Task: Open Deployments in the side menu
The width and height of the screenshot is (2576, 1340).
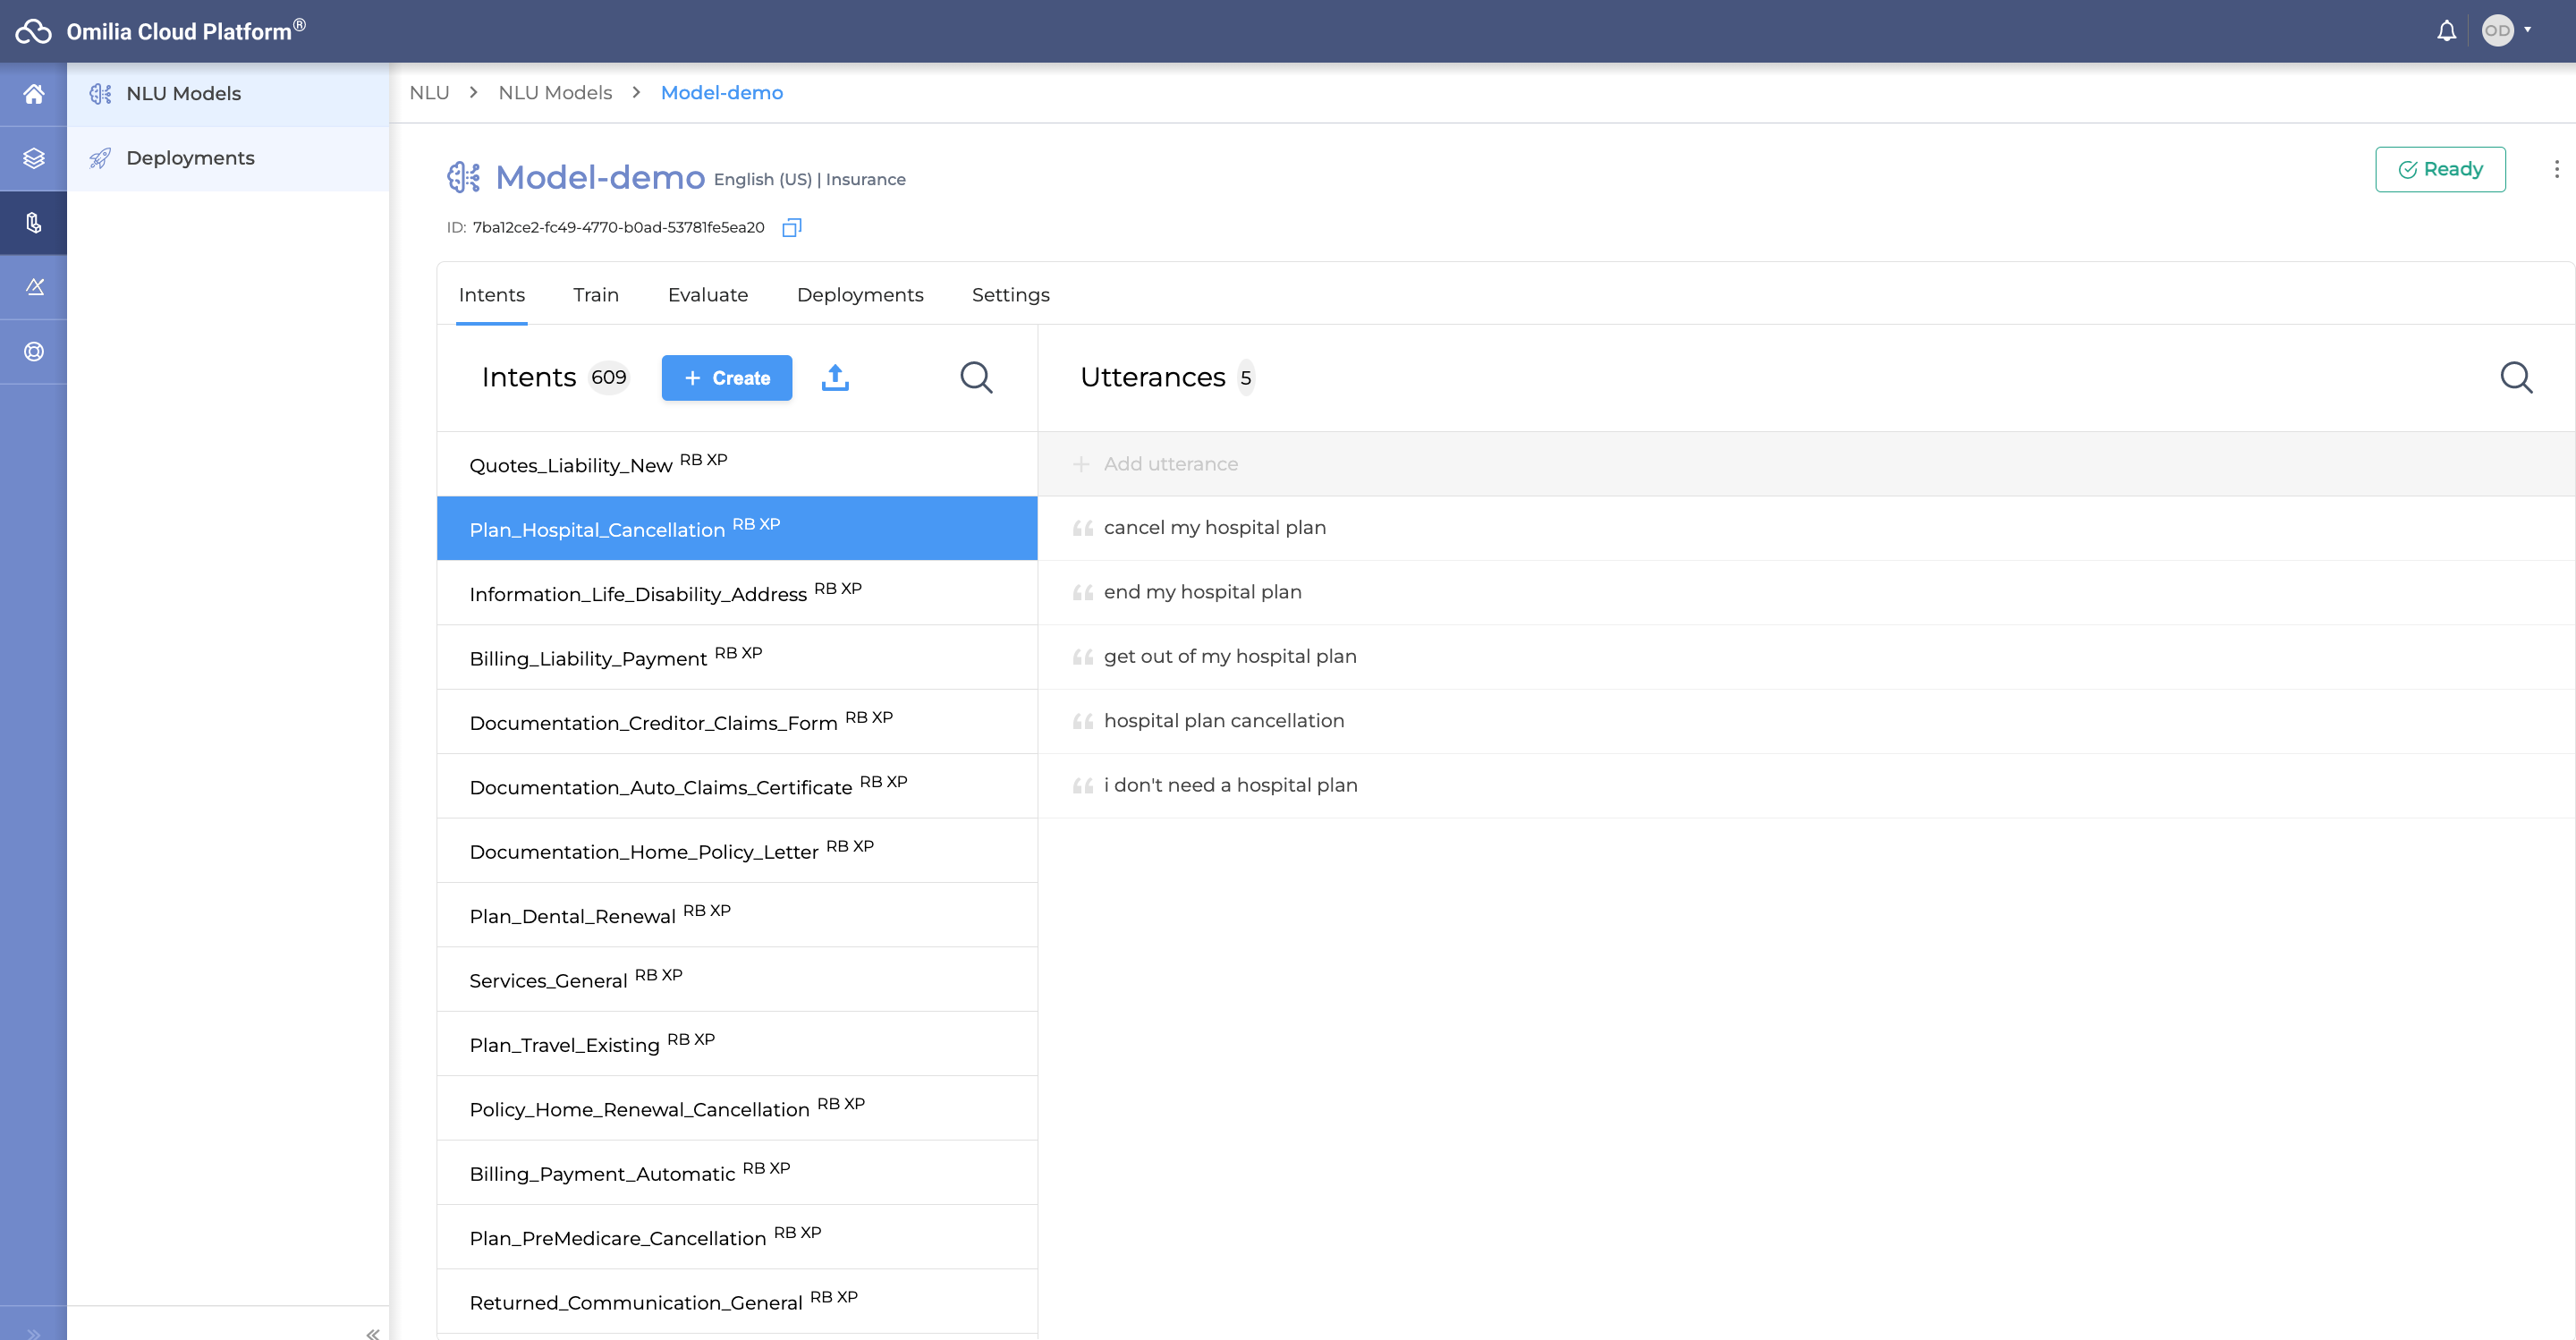Action: coord(190,158)
